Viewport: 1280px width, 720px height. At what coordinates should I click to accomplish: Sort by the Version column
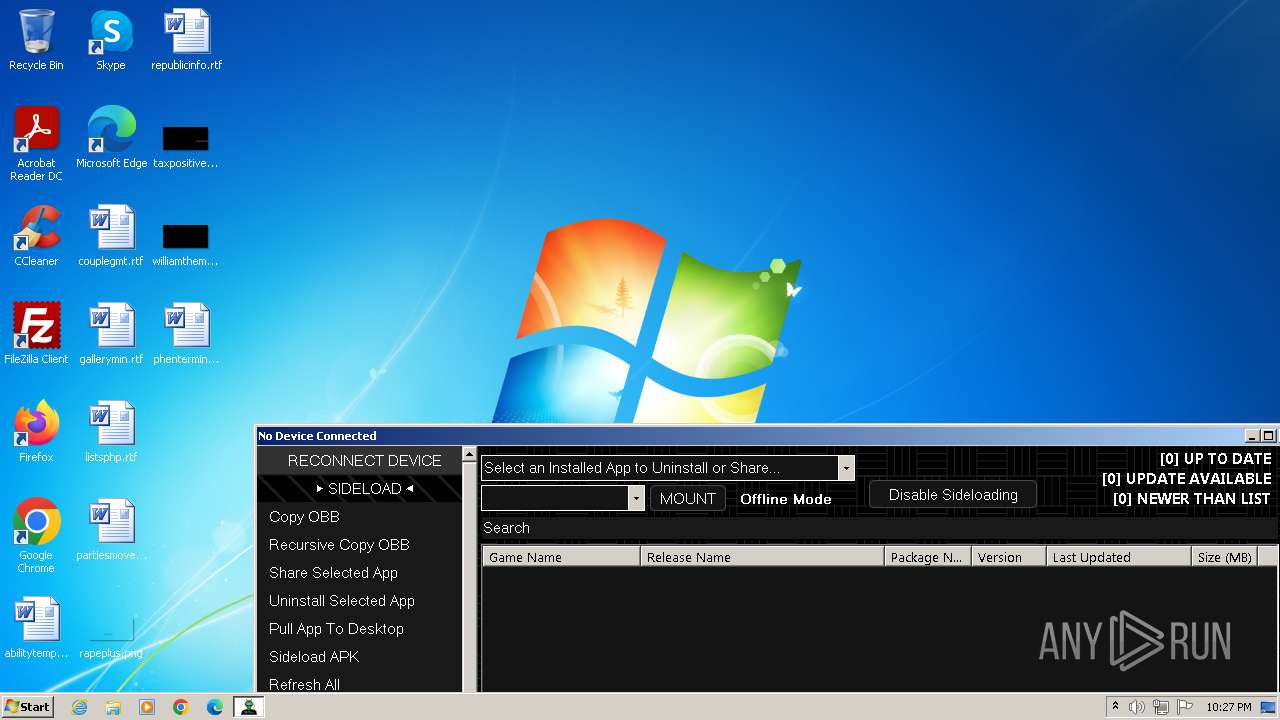1009,557
